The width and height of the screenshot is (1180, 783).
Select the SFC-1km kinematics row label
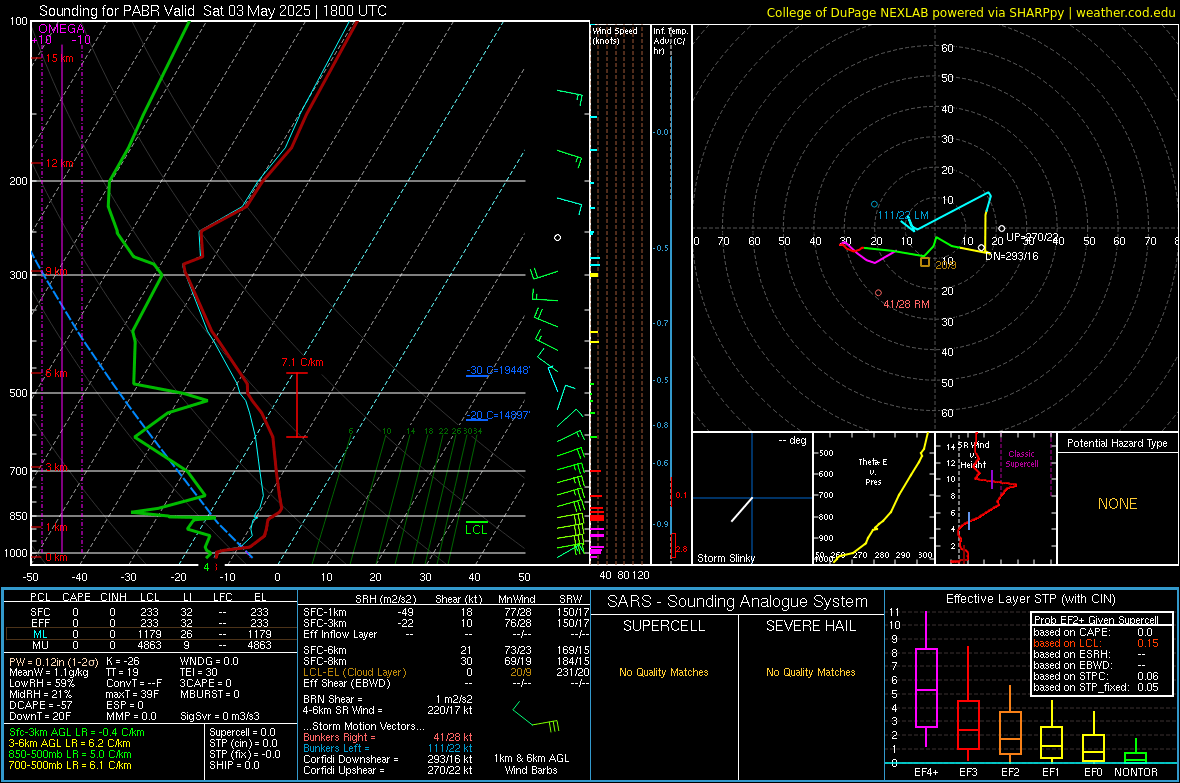point(325,612)
